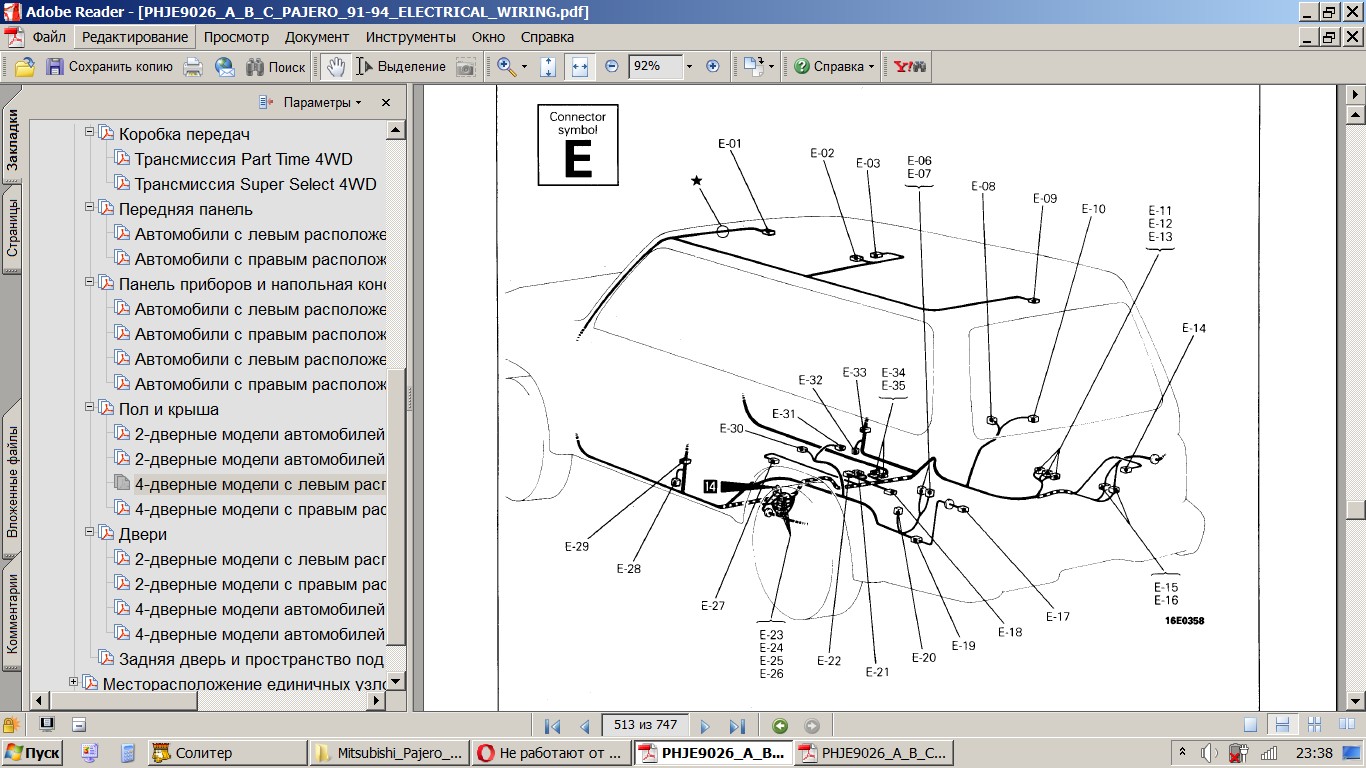Enable continuous page layout in status bar
The height and width of the screenshot is (768, 1366).
point(1282,725)
